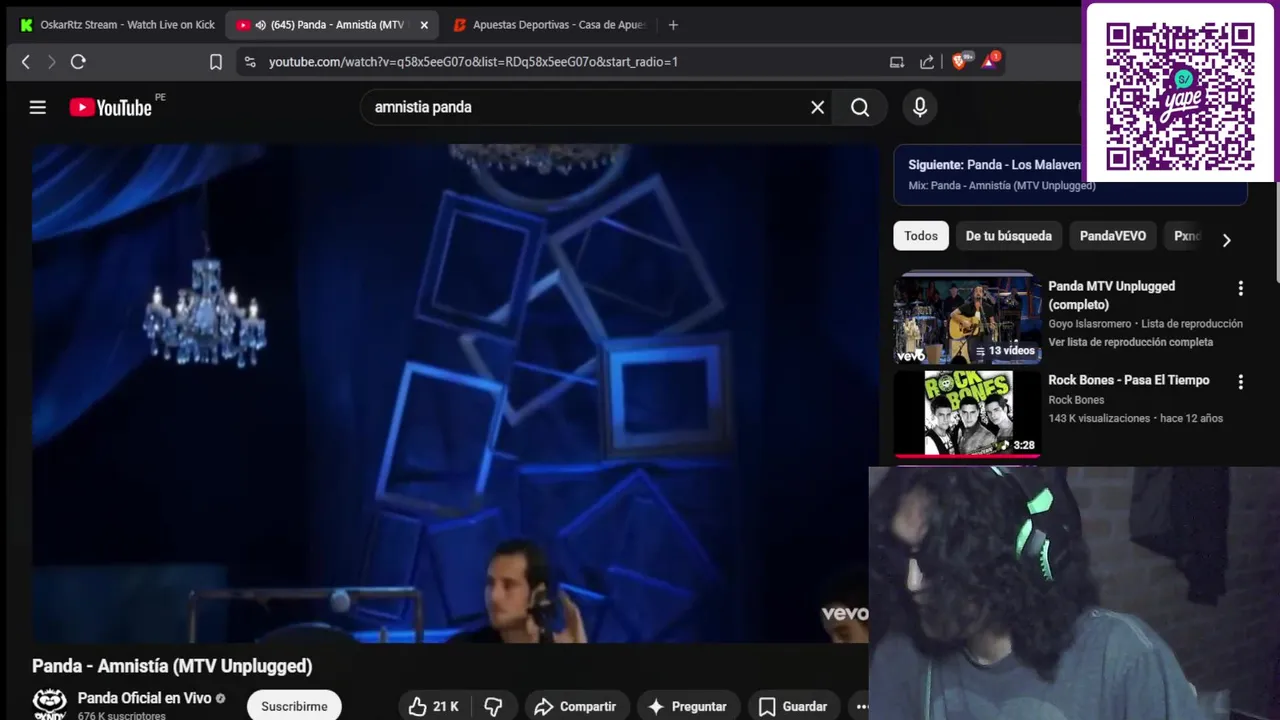Click Suscribirme to subscribe

[x=294, y=706]
